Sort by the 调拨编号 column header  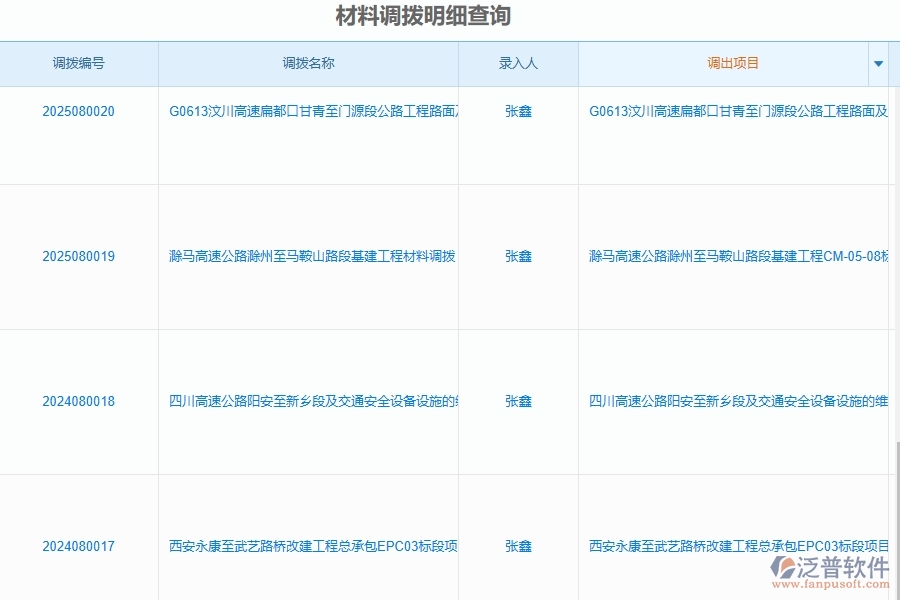point(79,62)
